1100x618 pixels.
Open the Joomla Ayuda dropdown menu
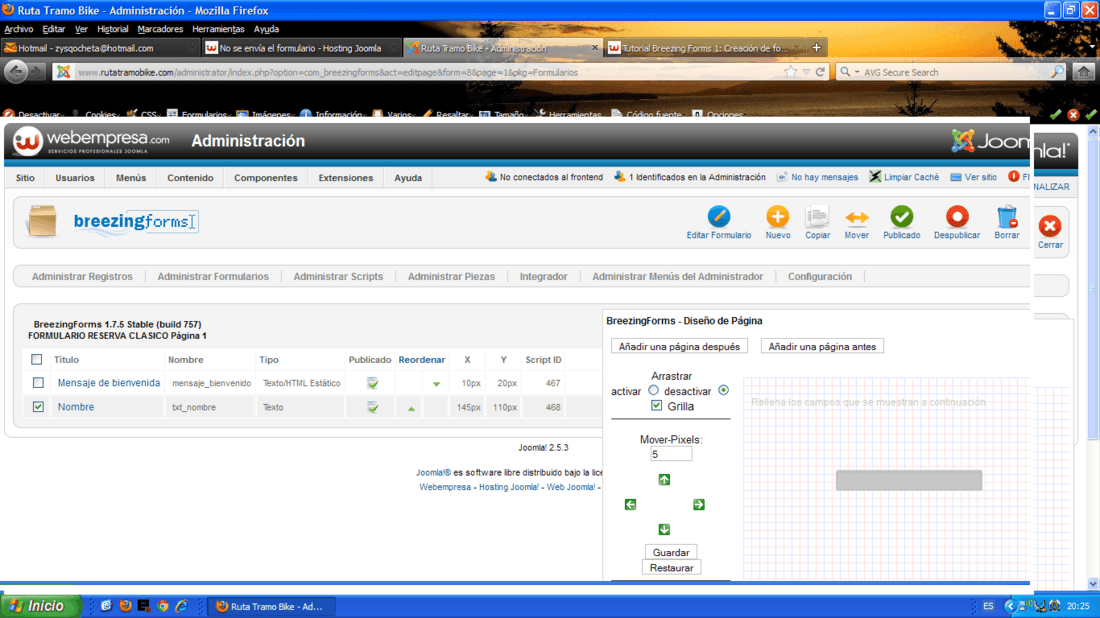click(x=408, y=178)
